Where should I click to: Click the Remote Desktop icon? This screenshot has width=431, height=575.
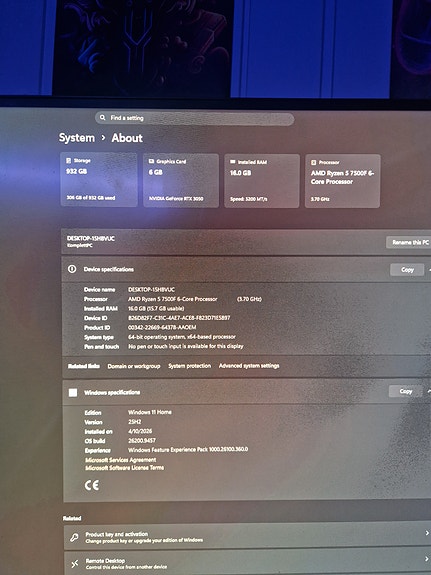pyautogui.click(x=74, y=564)
